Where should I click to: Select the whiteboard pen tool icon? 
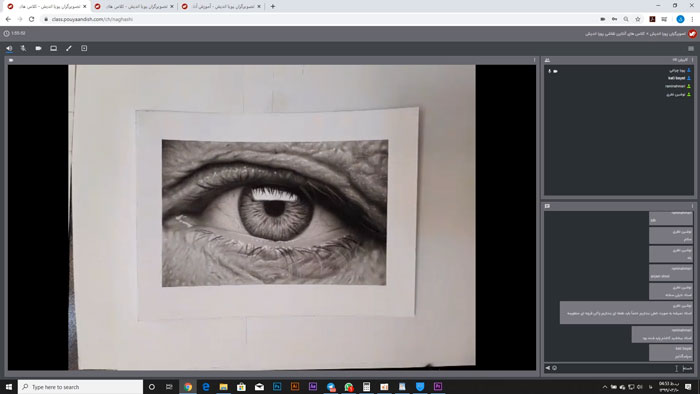[69, 48]
